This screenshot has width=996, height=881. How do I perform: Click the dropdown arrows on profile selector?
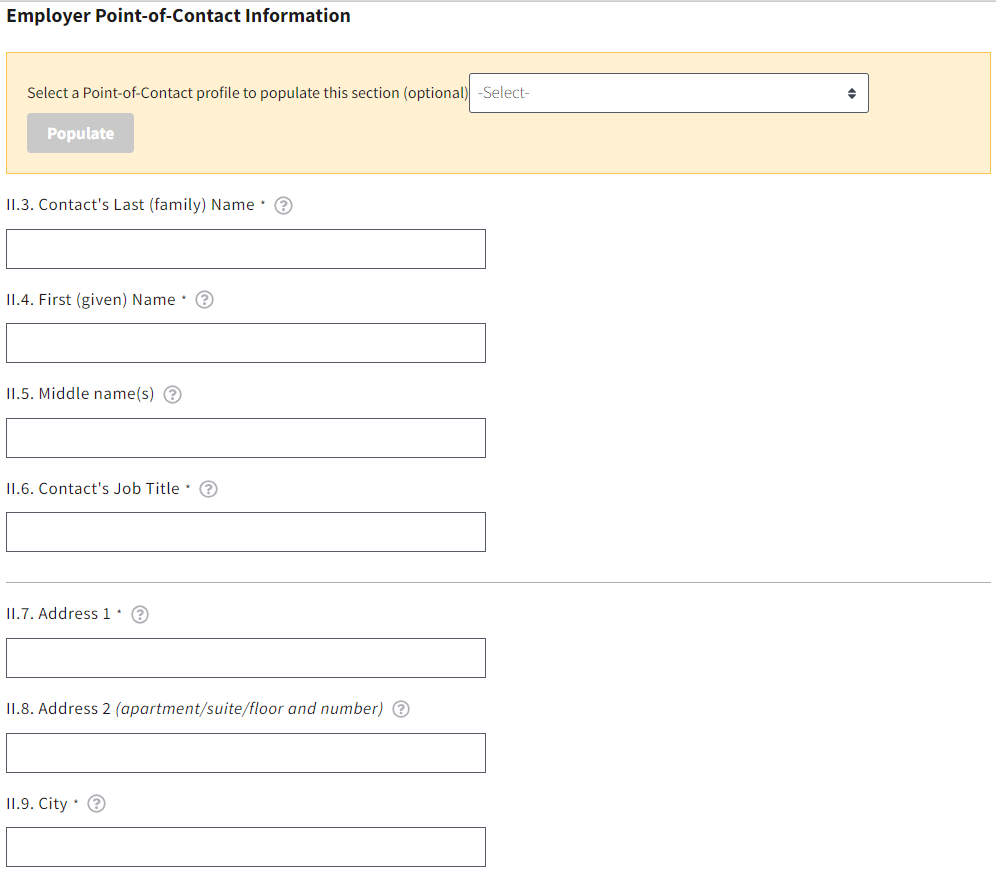851,93
